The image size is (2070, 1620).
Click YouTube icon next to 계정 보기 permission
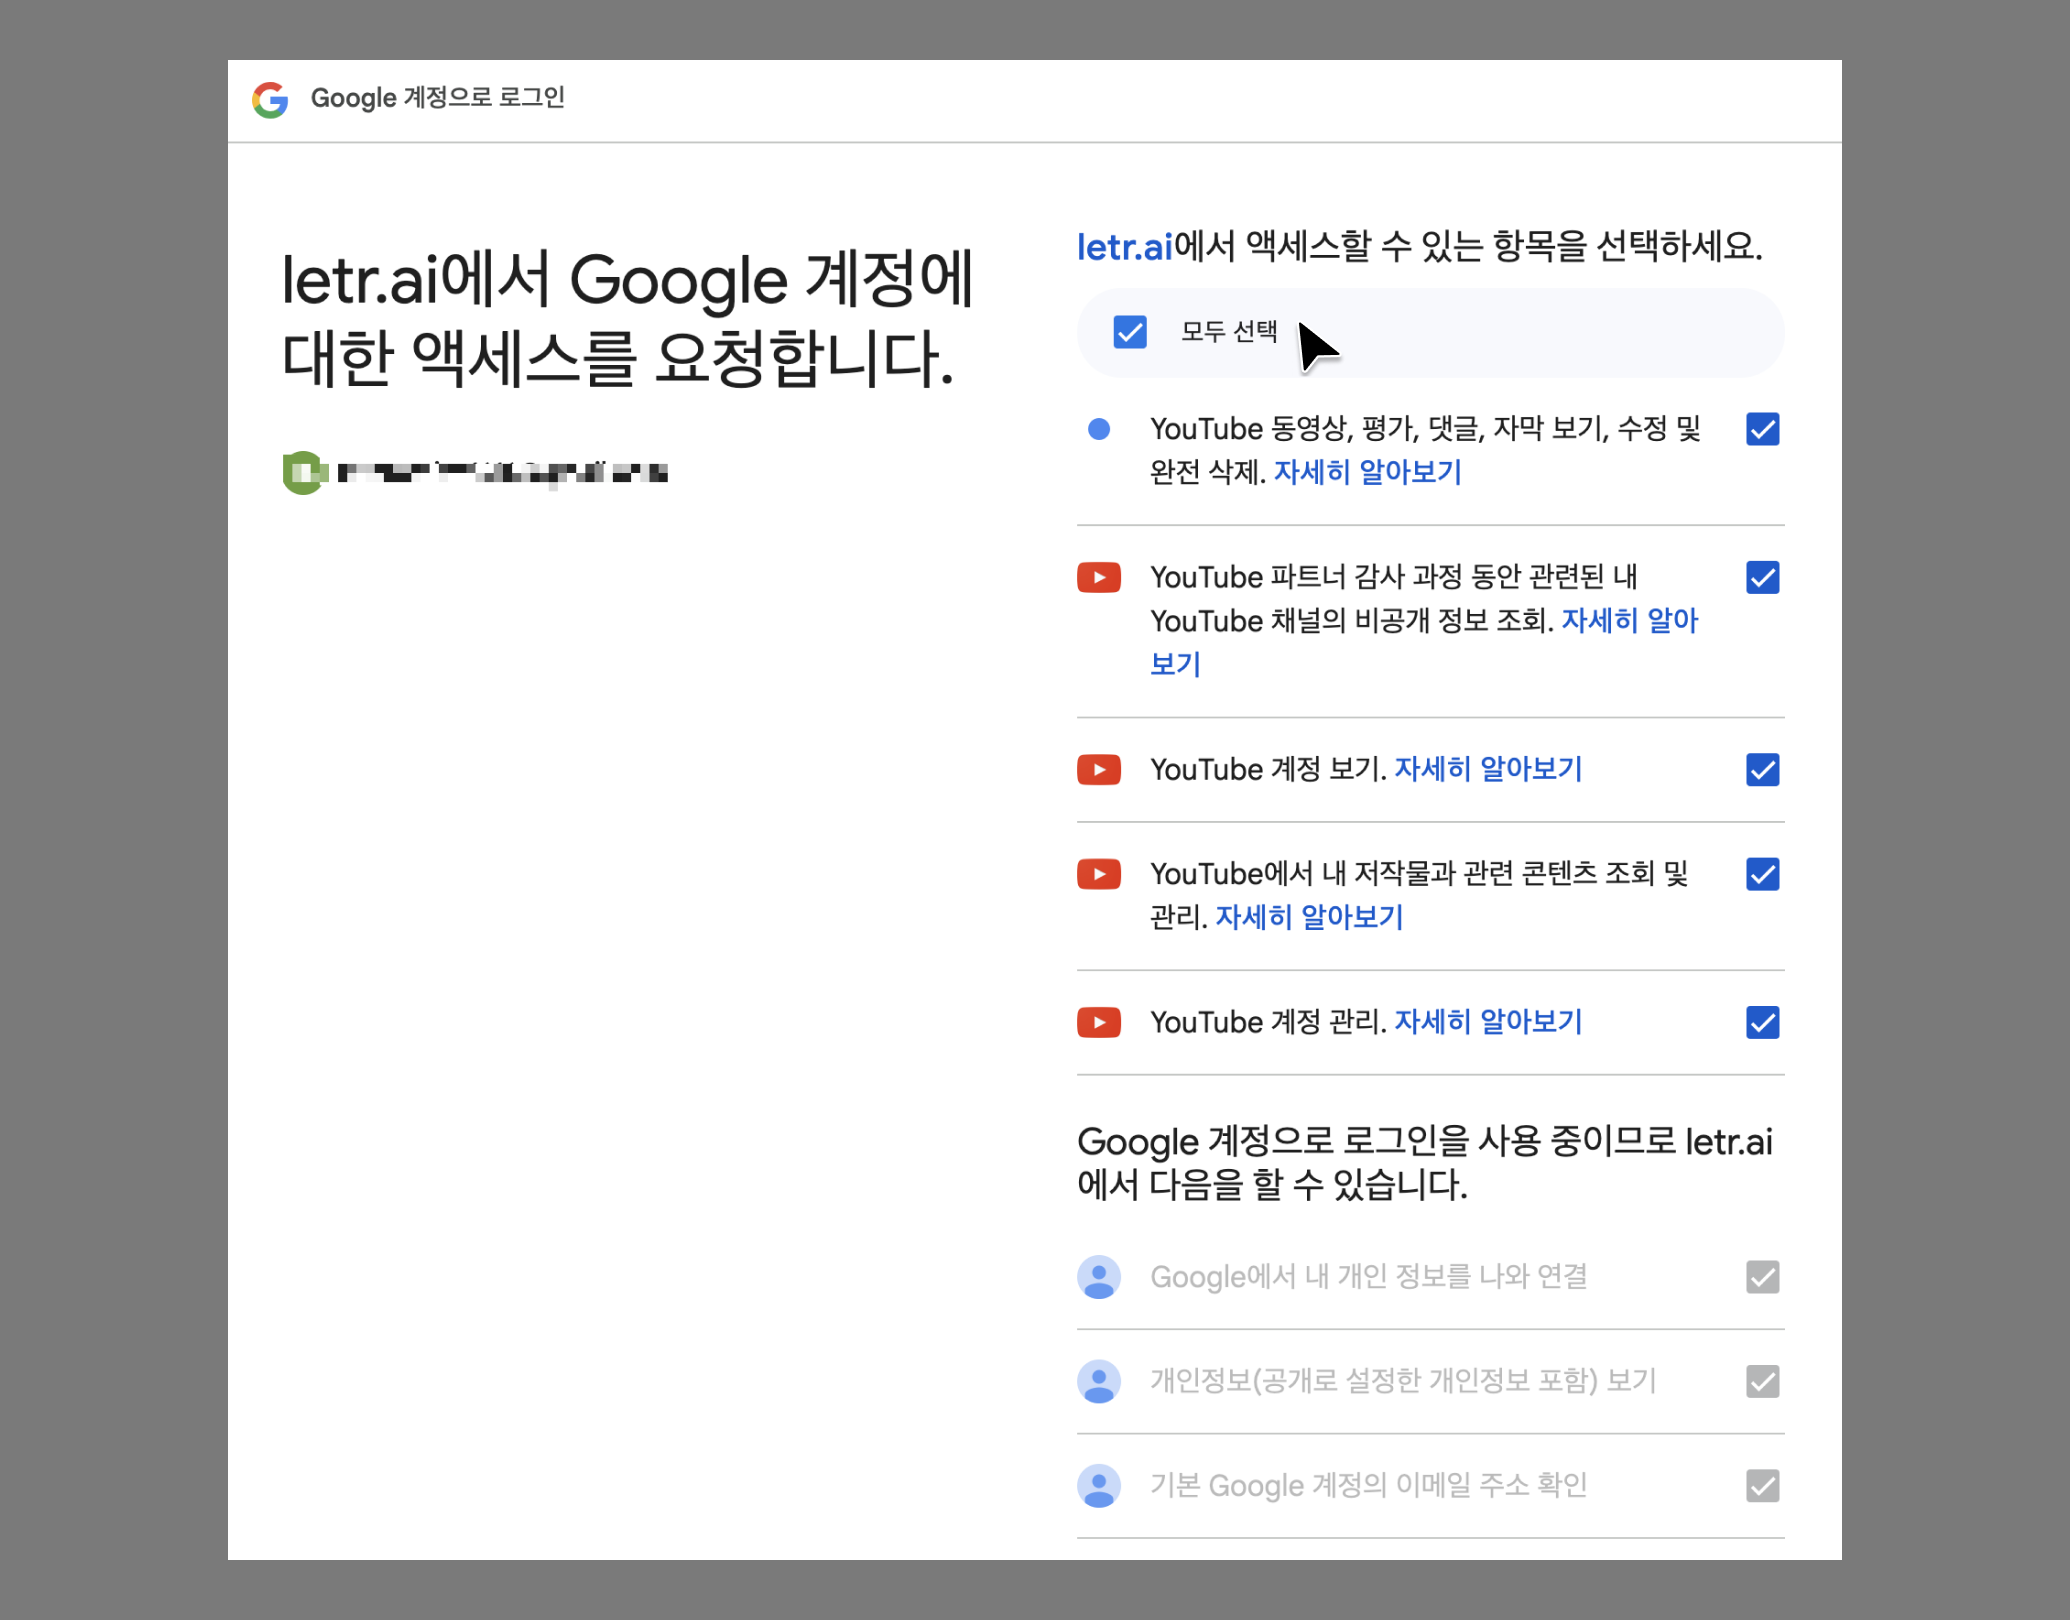[1098, 769]
